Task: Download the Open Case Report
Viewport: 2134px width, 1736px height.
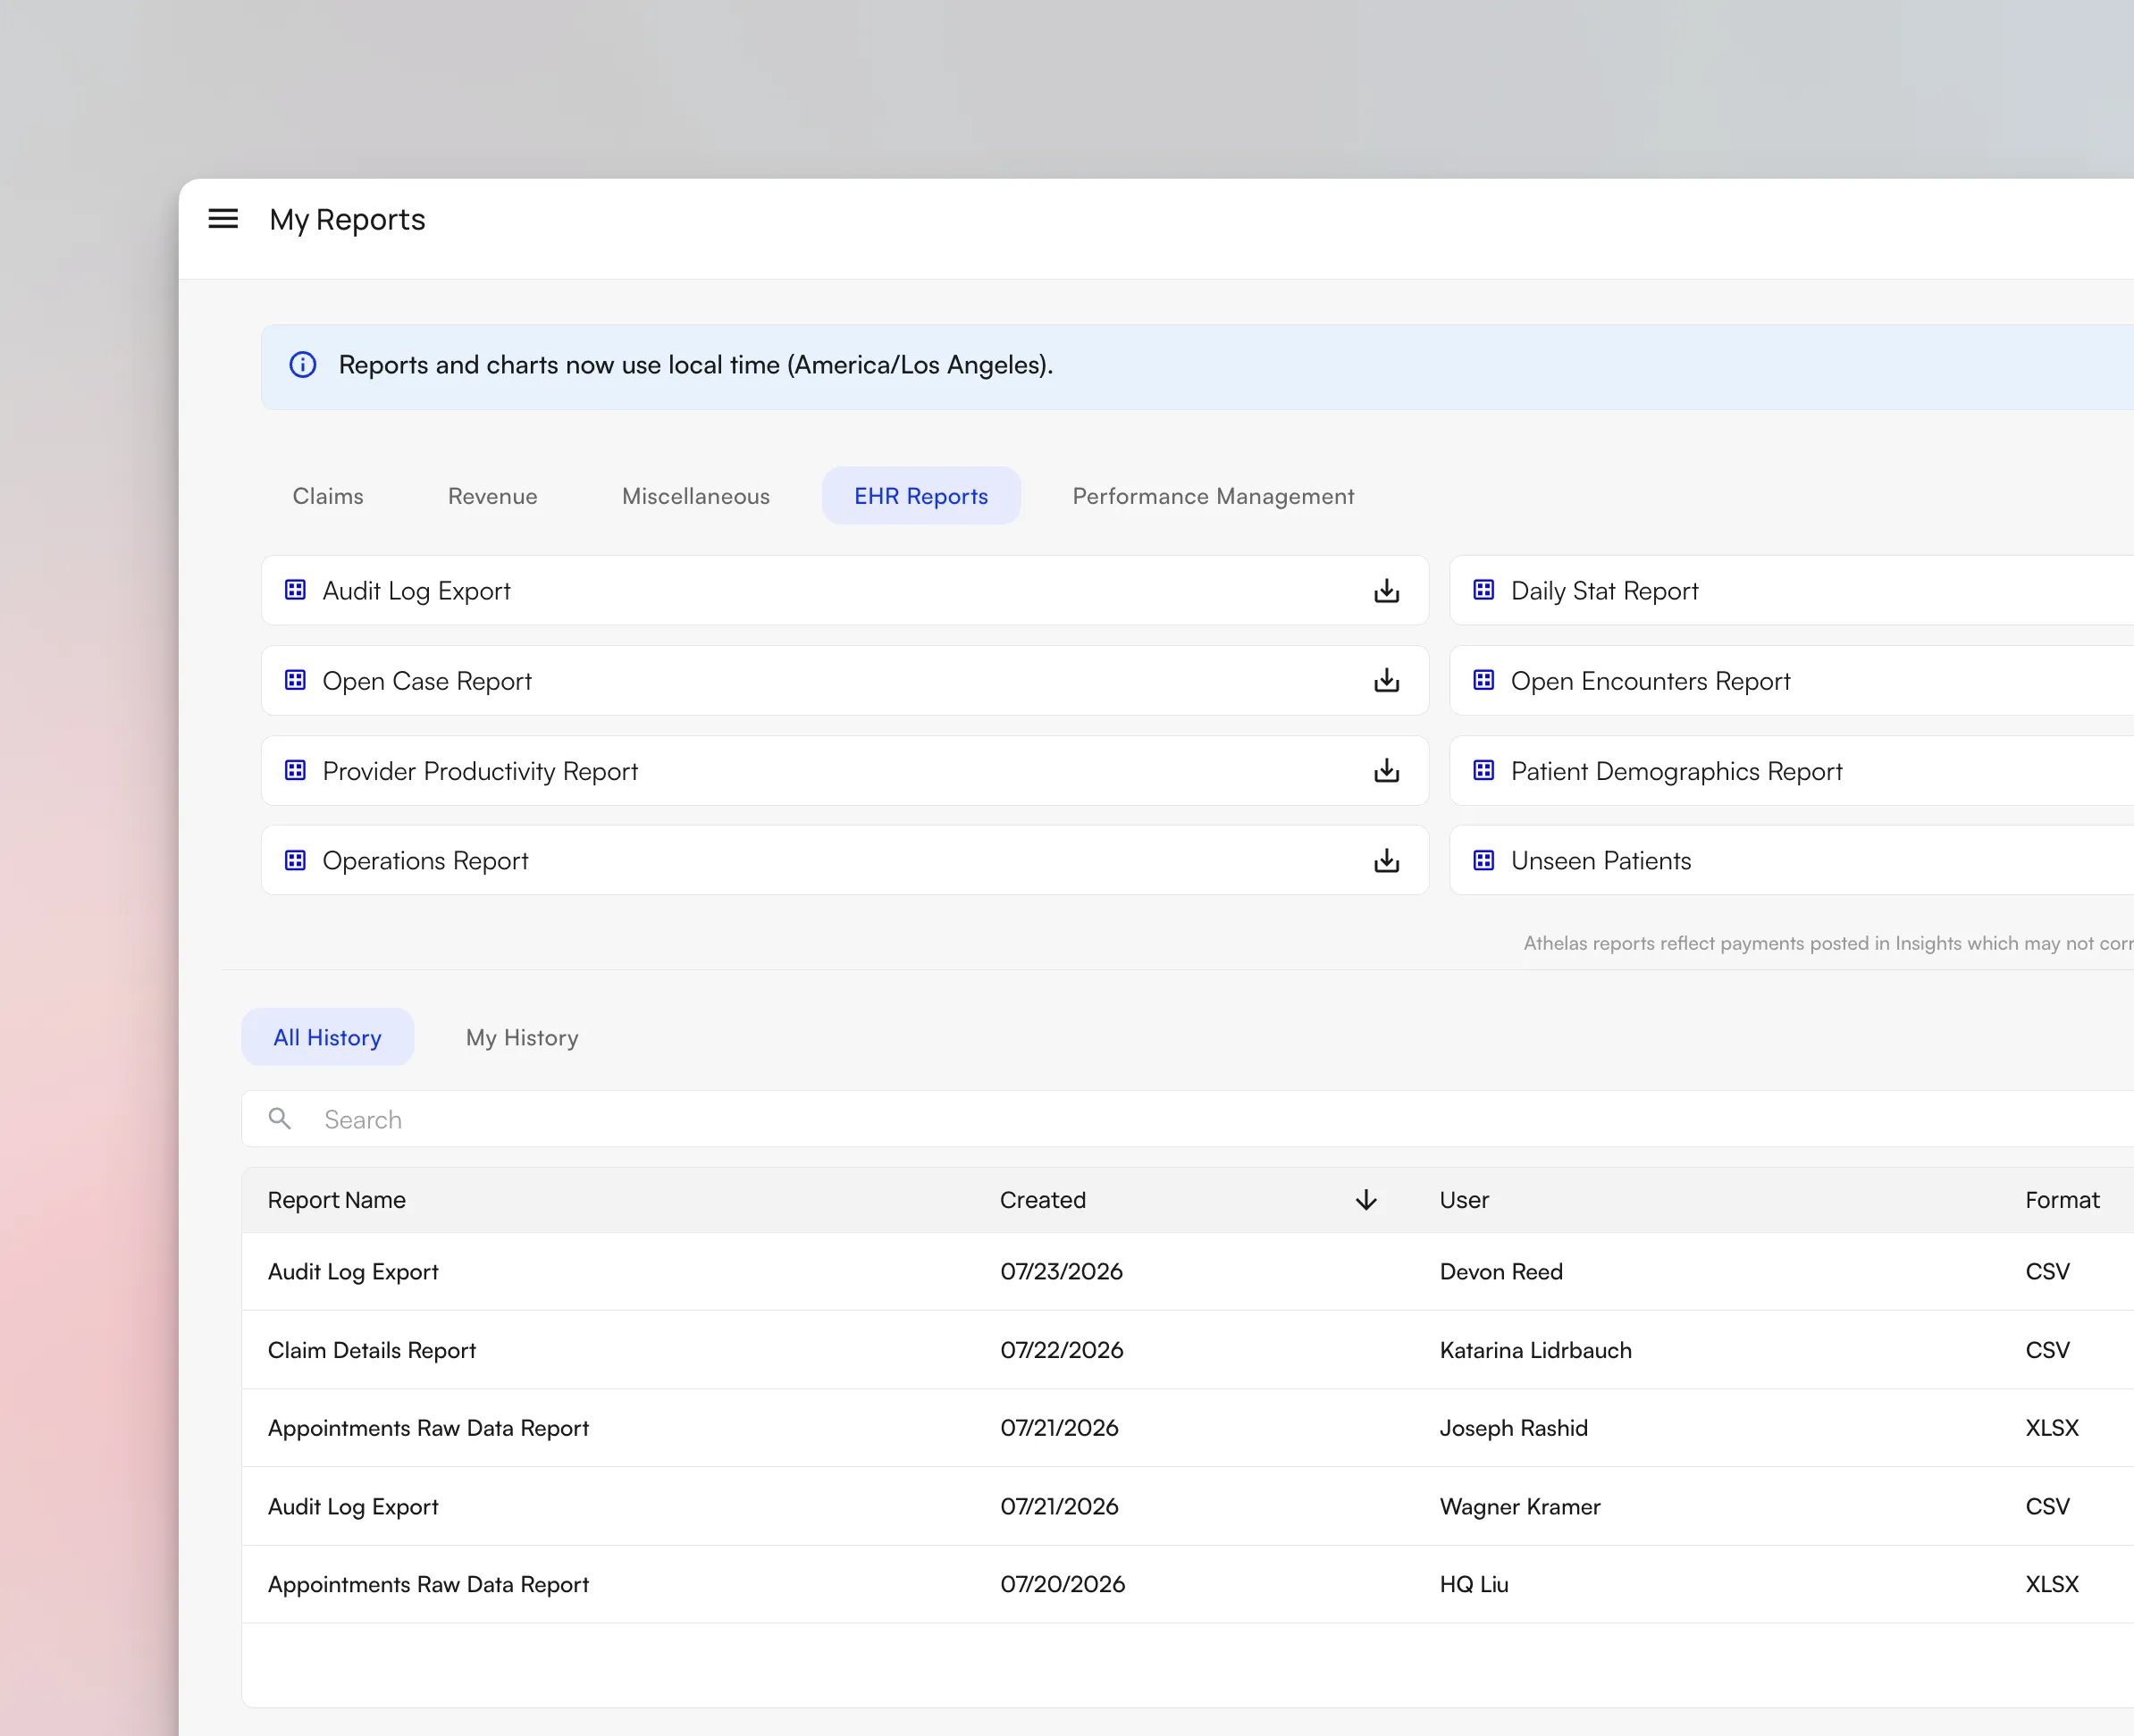Action: [x=1386, y=681]
